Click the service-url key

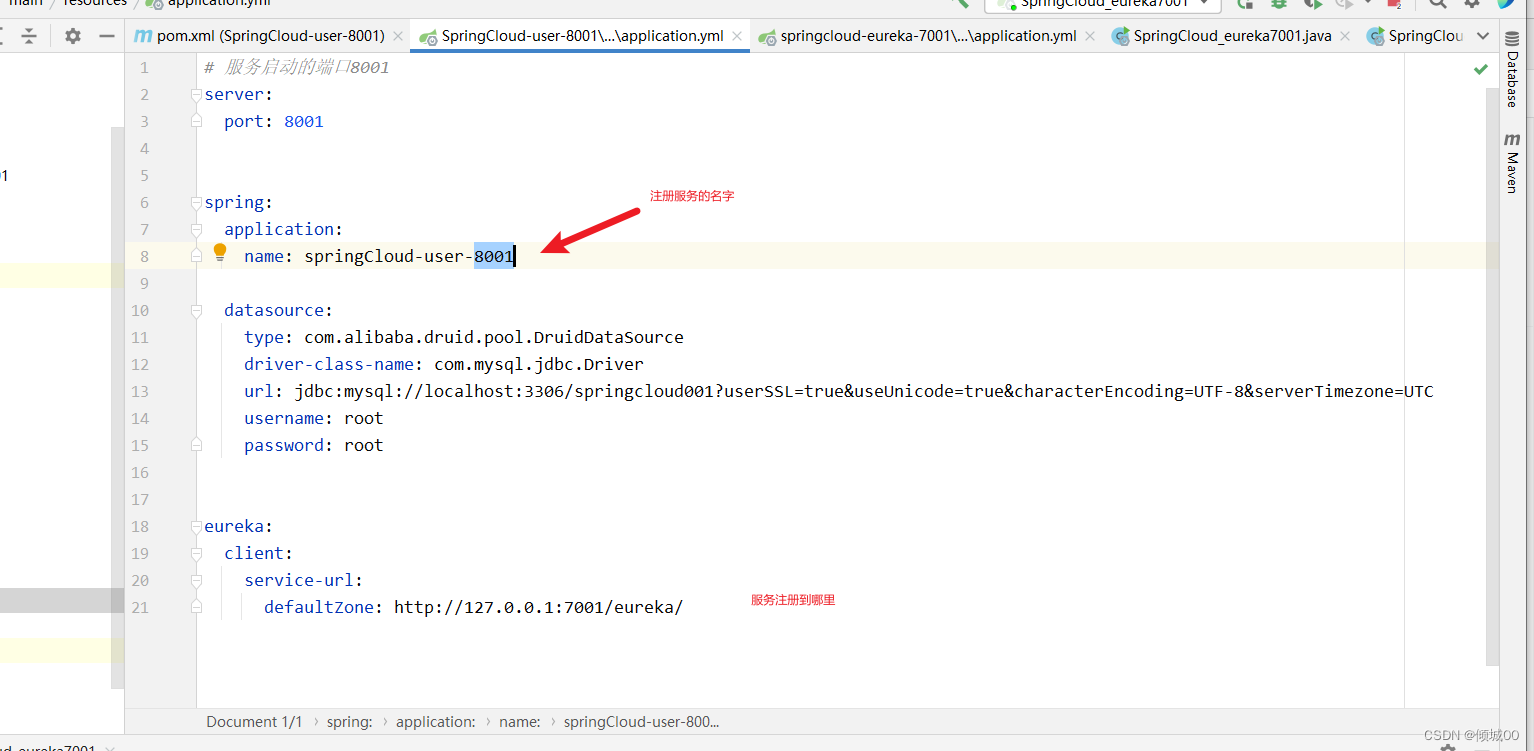tap(299, 580)
